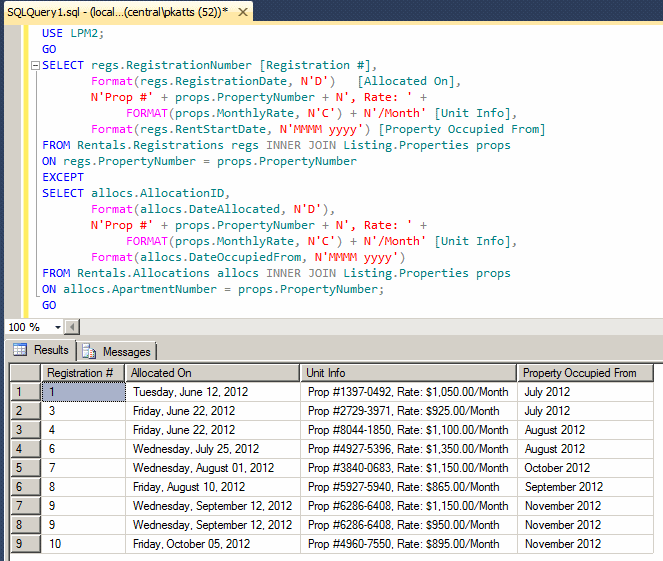Click the horizontal scroll left arrow

point(72,327)
